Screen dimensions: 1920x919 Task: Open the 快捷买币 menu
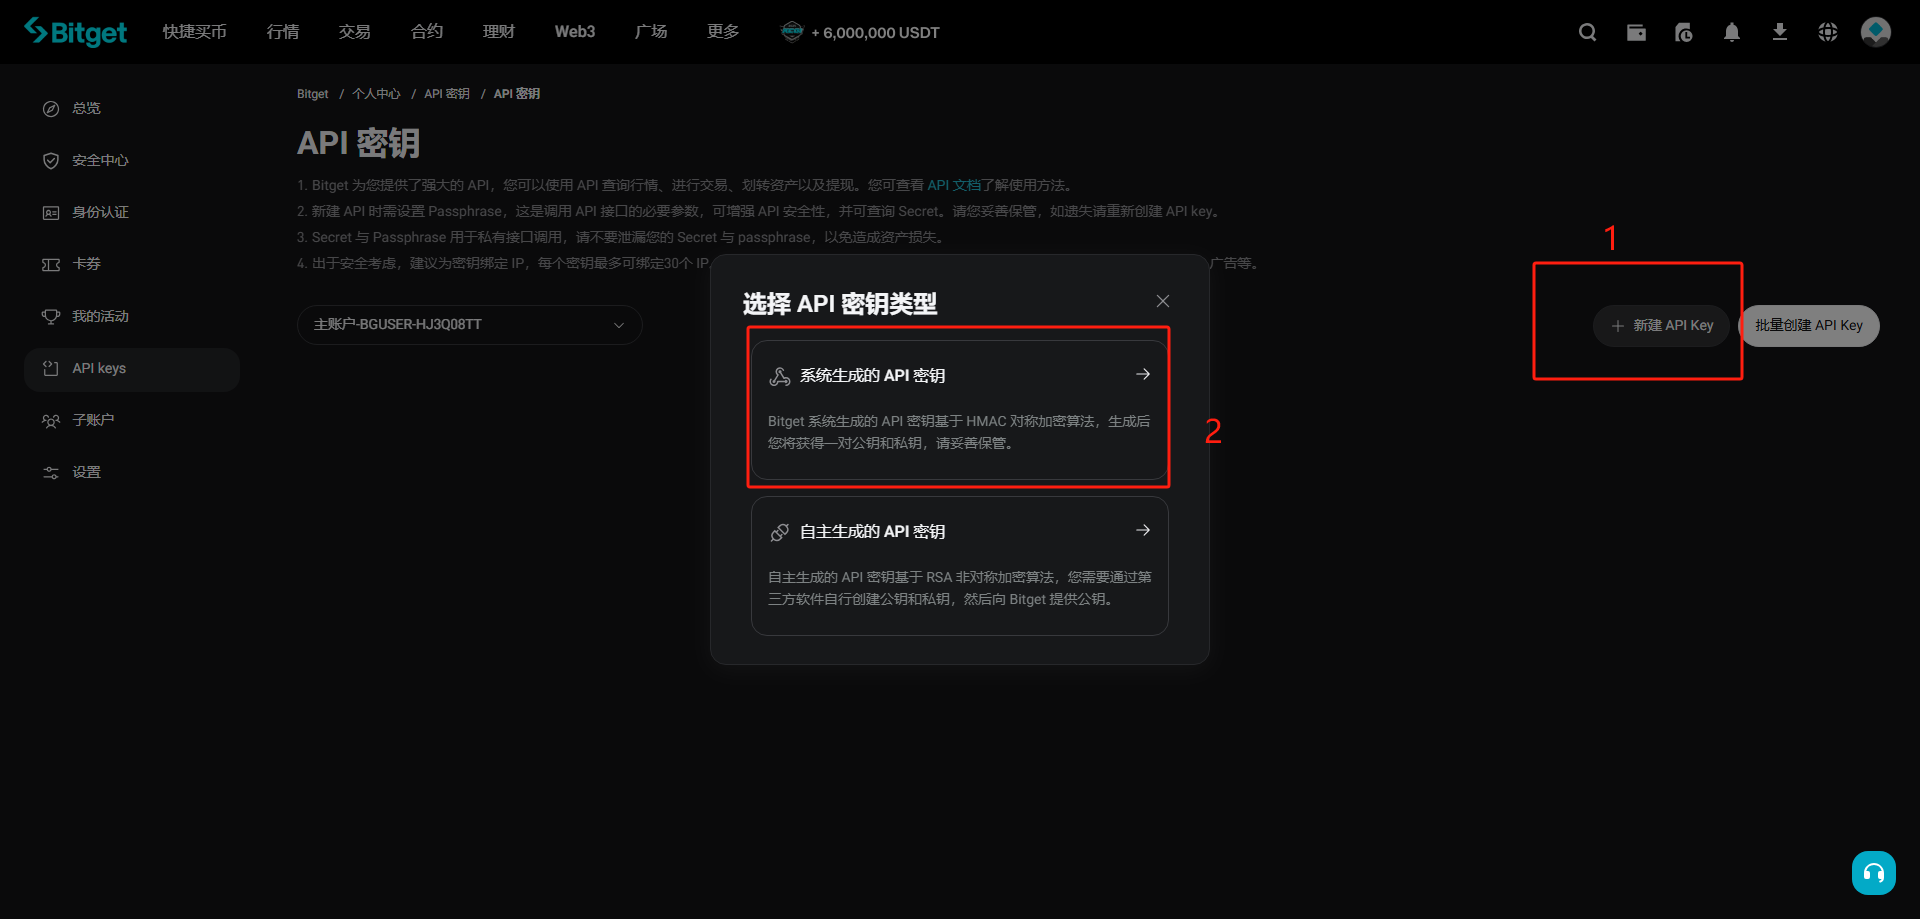tap(195, 32)
